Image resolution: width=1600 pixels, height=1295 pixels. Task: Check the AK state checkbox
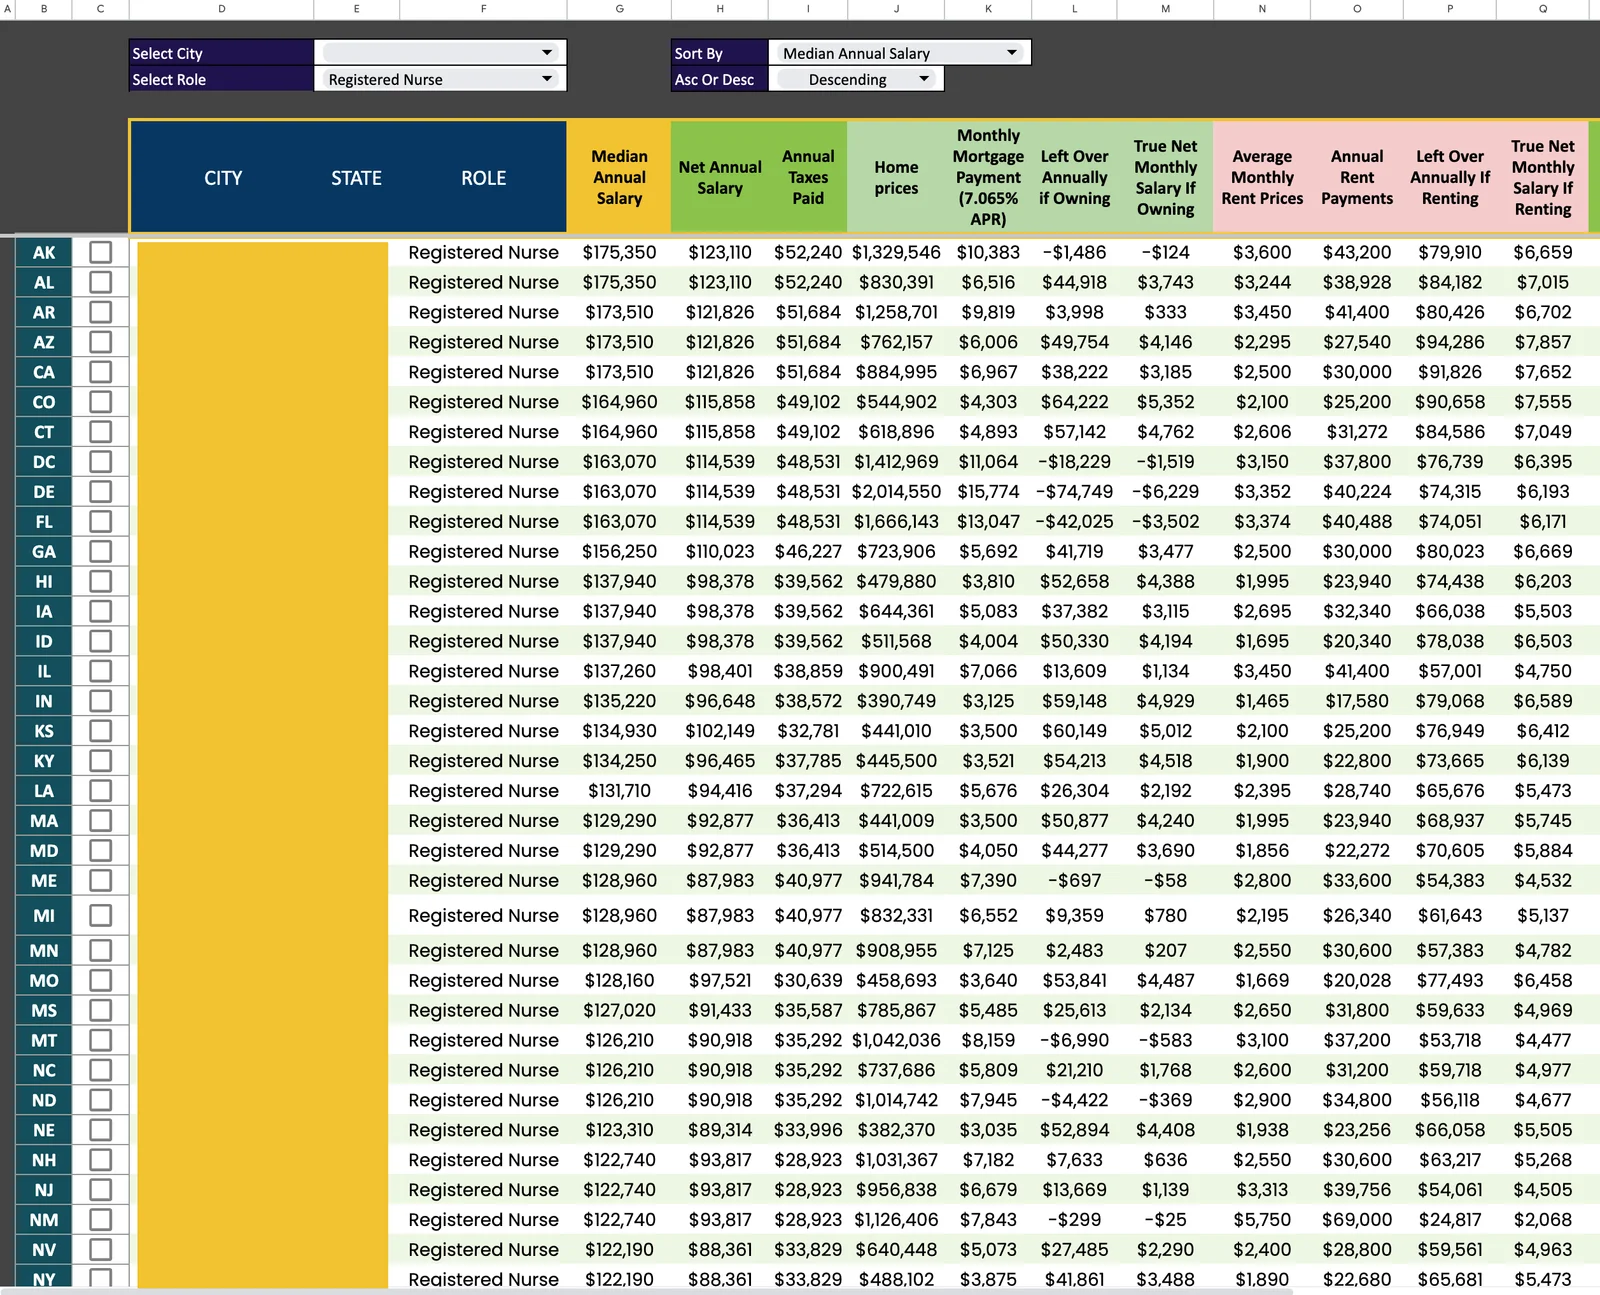point(100,252)
